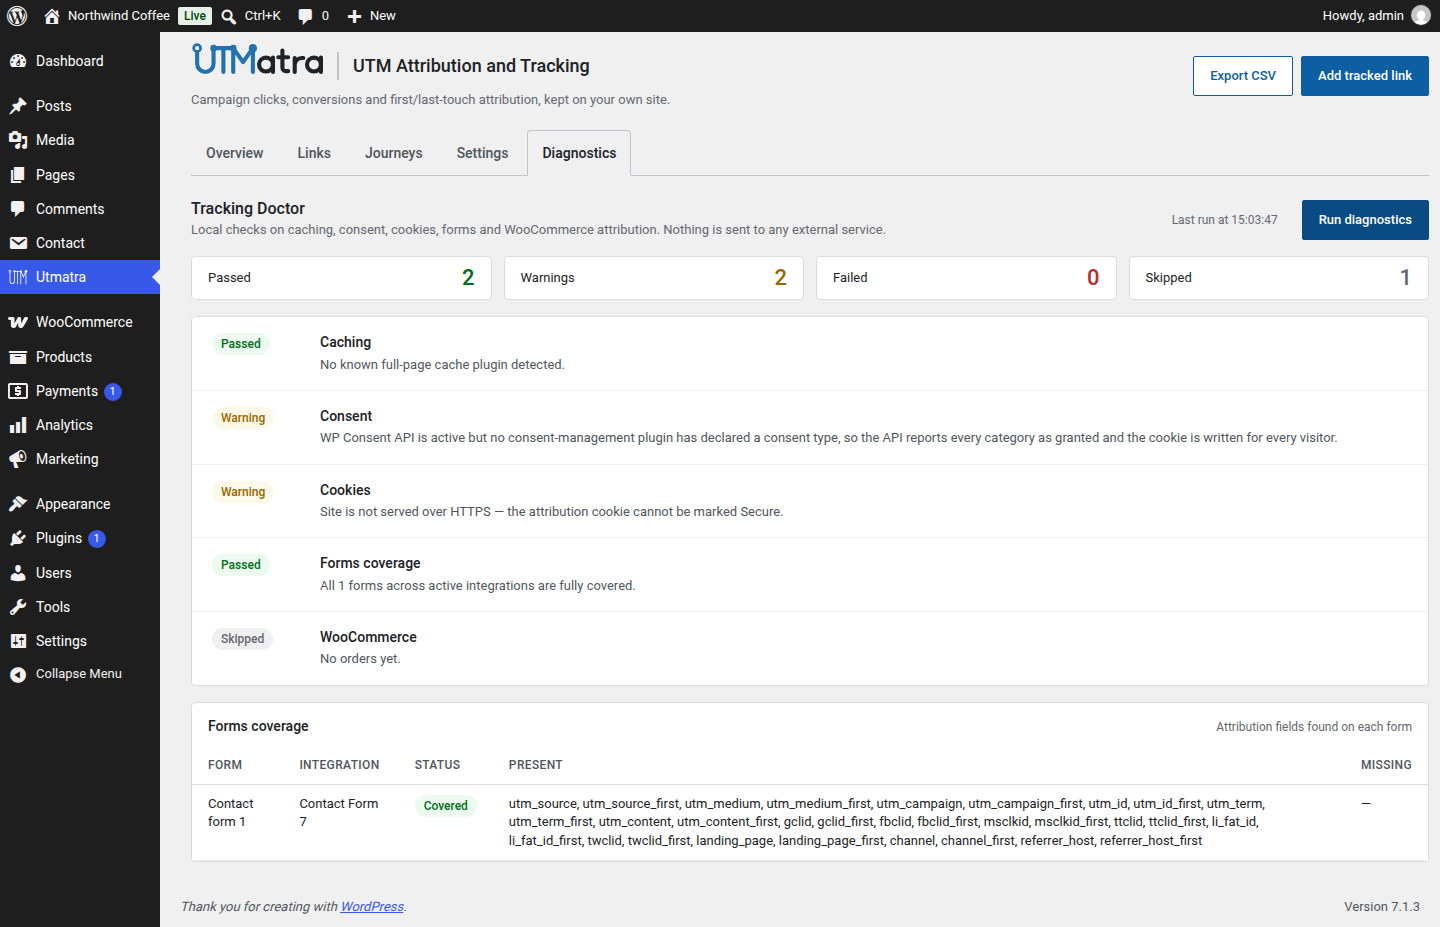
Task: Click the Collapse Menu arrow icon
Action: tap(18, 674)
